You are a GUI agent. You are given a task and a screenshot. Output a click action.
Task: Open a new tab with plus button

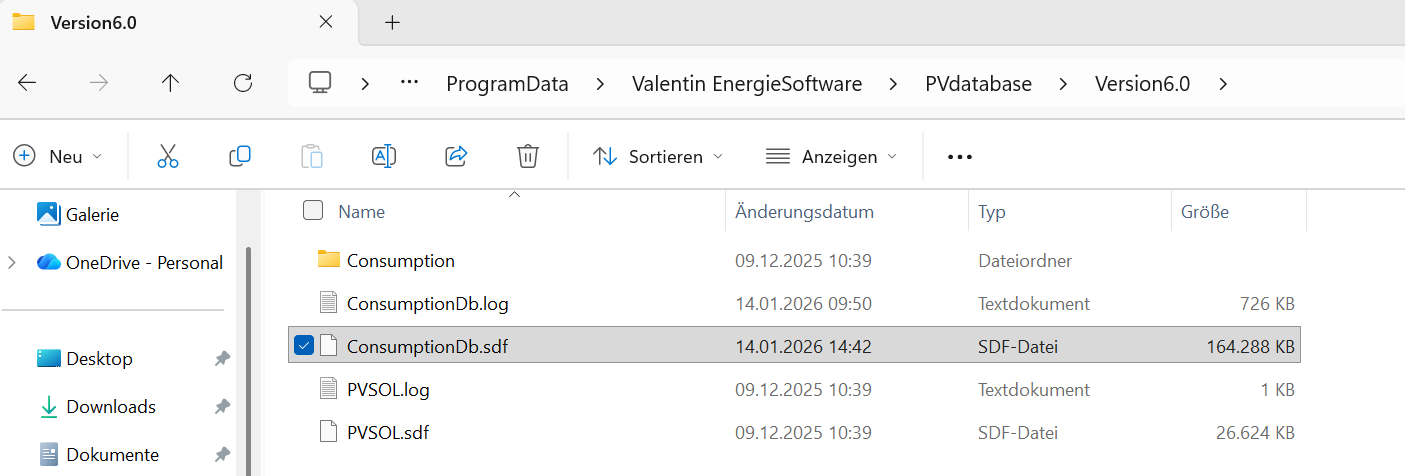pyautogui.click(x=392, y=22)
